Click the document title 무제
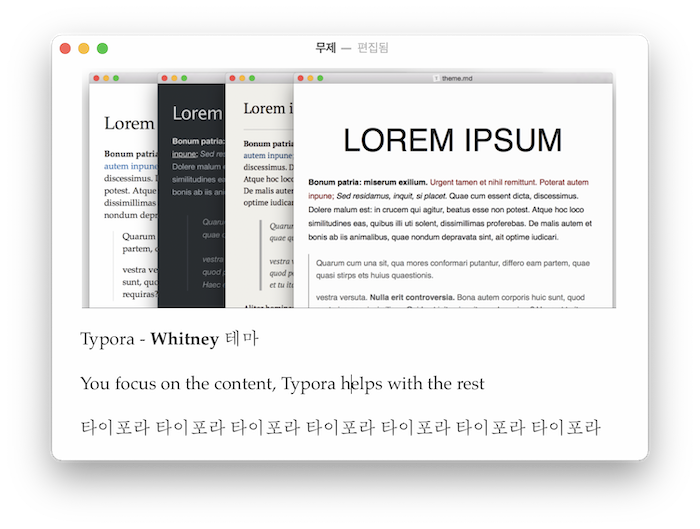 325,47
